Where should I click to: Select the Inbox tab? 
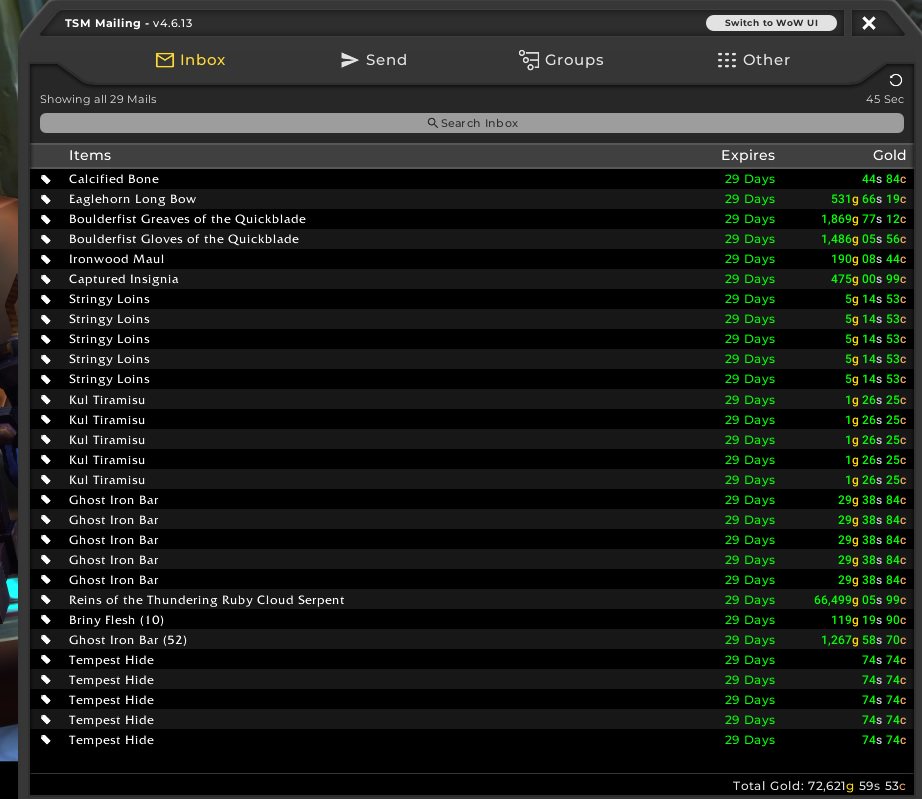[190, 60]
